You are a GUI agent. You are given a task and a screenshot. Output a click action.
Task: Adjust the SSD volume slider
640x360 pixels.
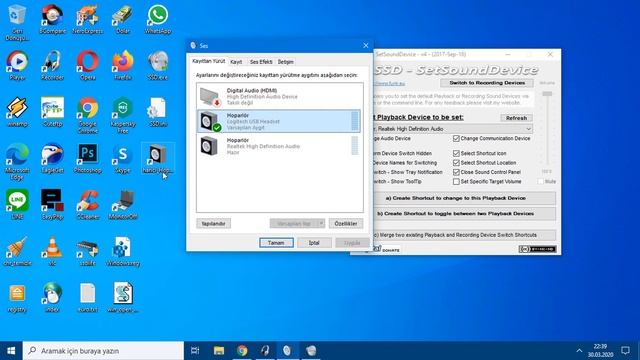(547, 94)
